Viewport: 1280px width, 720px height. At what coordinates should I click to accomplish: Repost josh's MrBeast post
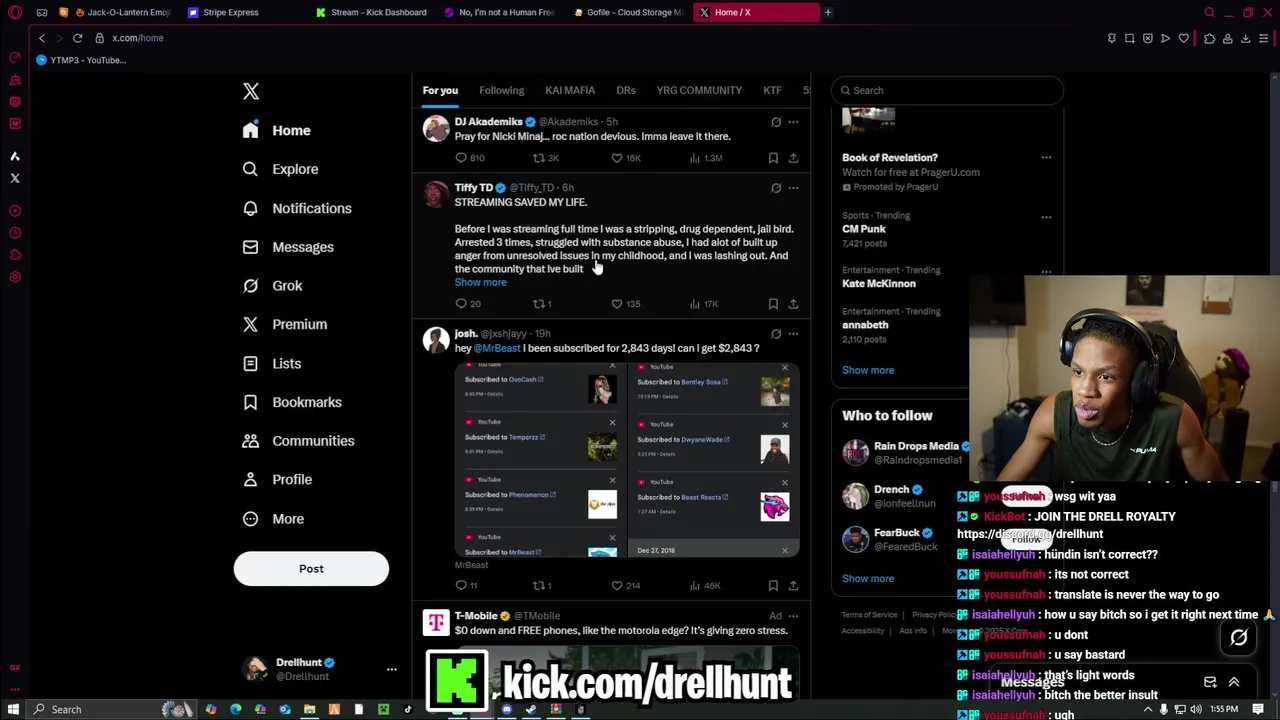(538, 586)
